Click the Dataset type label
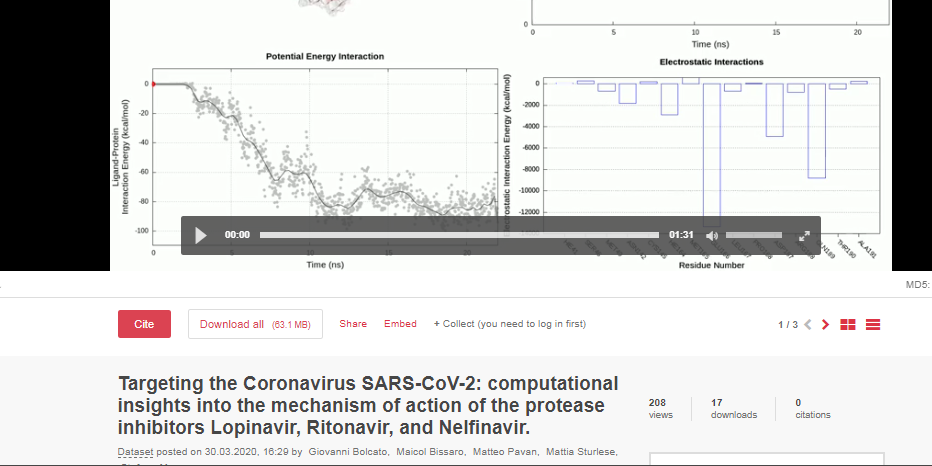932x466 pixels. [x=136, y=452]
